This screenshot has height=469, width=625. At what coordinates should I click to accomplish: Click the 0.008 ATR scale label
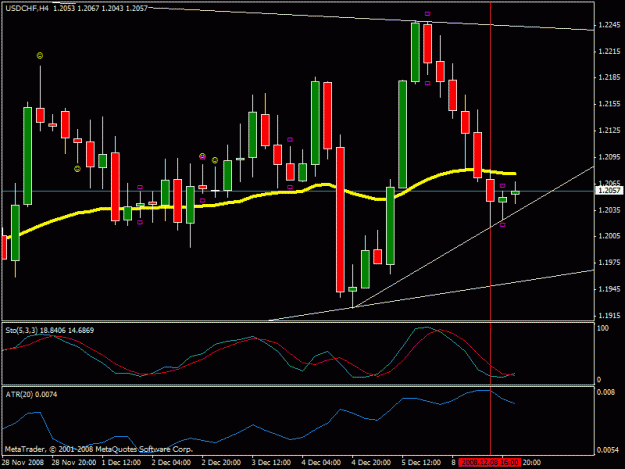(x=605, y=392)
